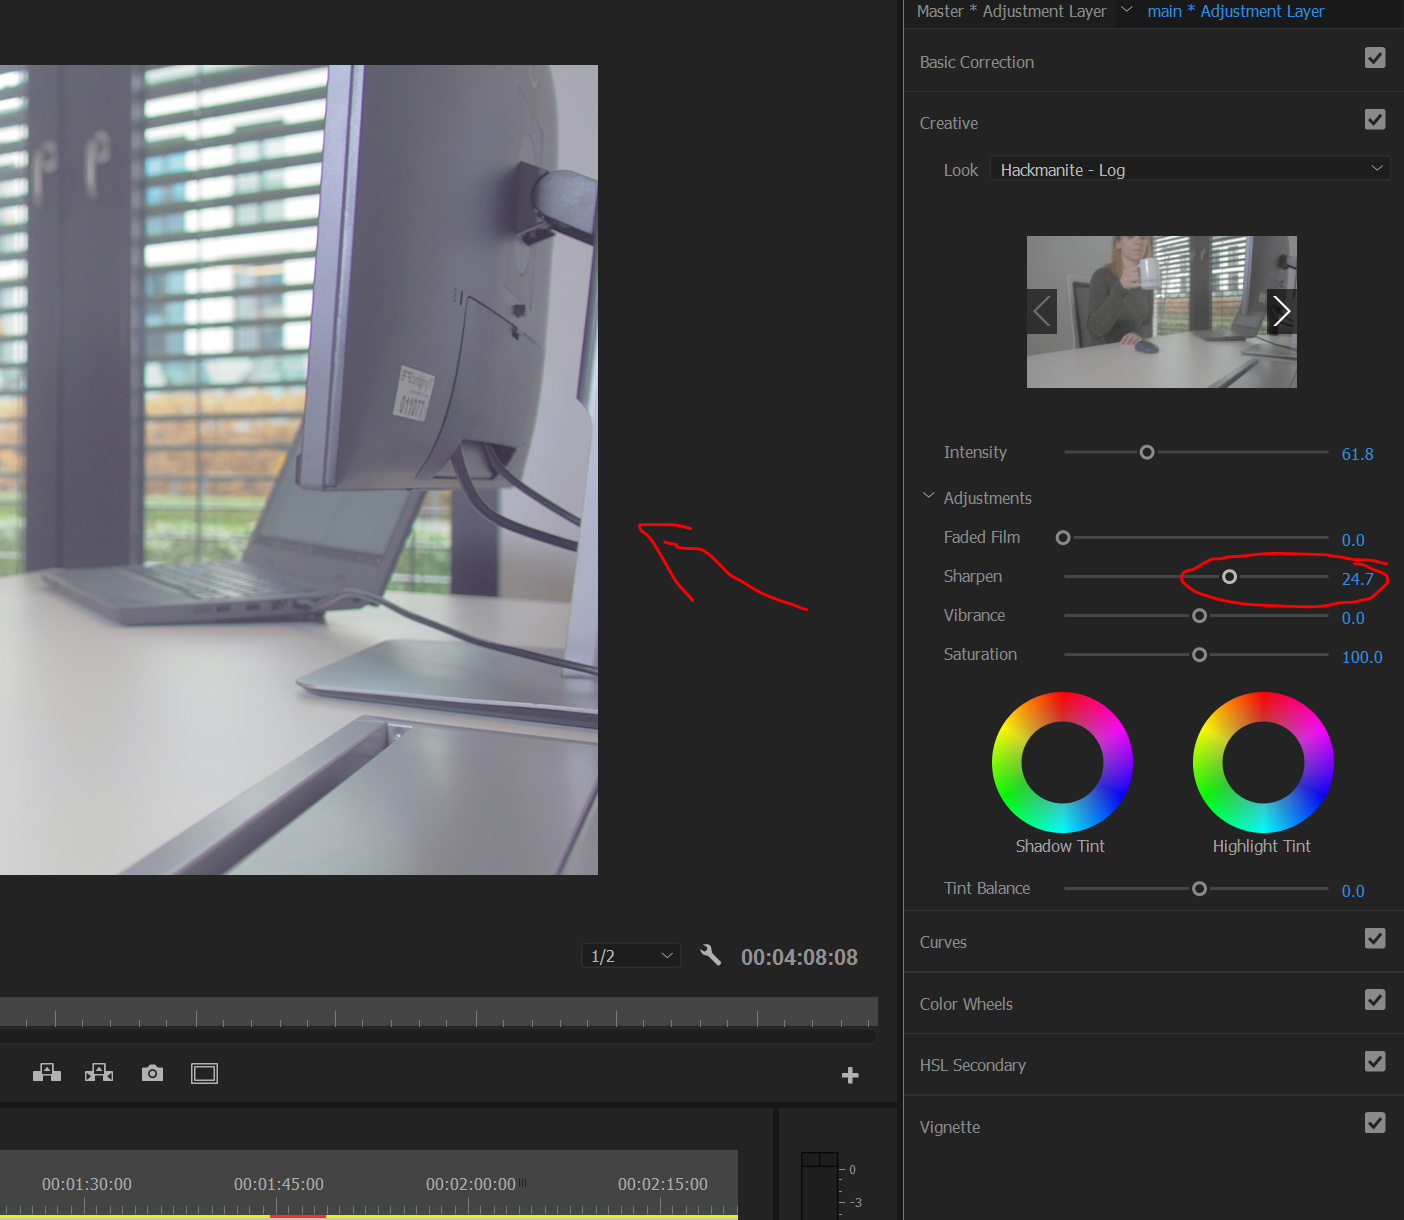The image size is (1404, 1220).
Task: Open the Look dropdown Hackmanite - Log
Action: point(1190,169)
